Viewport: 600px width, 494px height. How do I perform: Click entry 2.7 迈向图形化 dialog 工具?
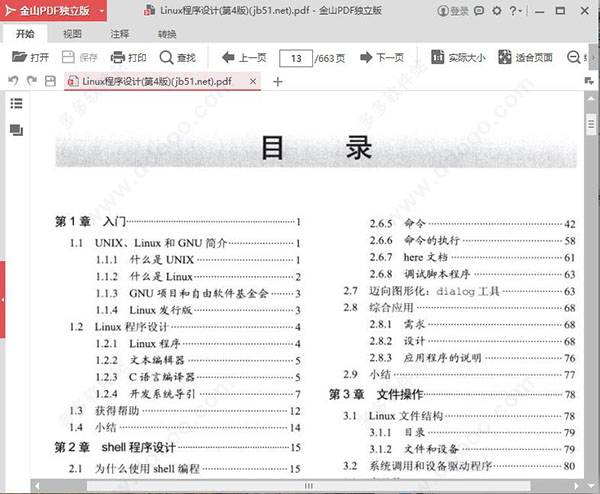(x=459, y=291)
